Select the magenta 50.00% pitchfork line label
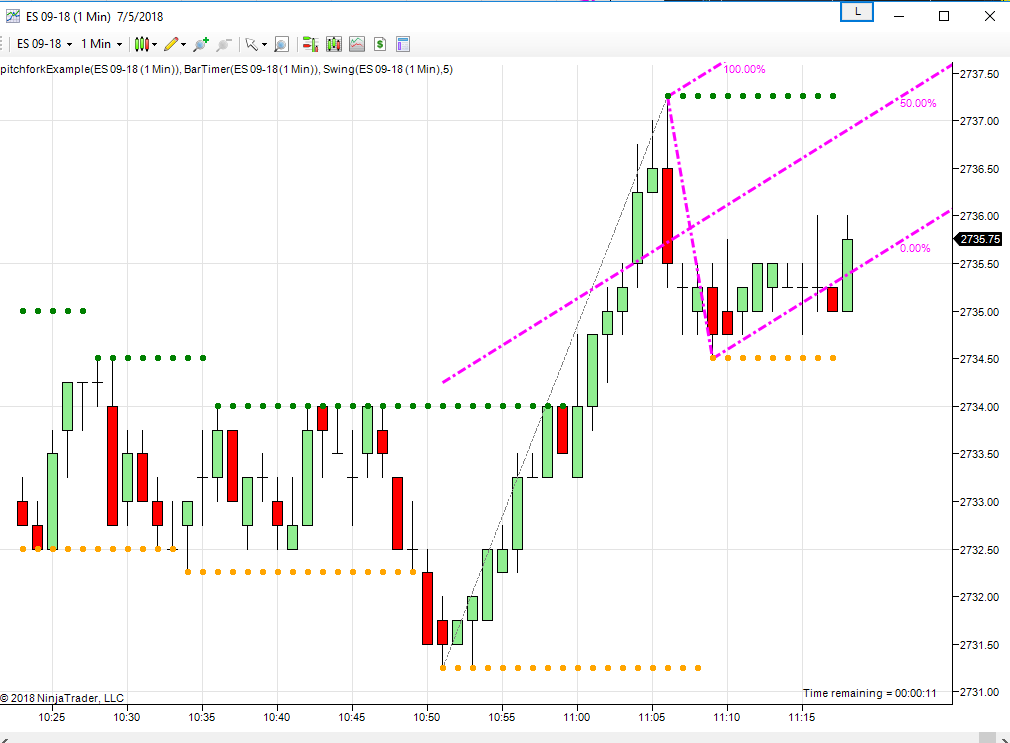Screen dimensions: 1010x743 click(x=918, y=103)
